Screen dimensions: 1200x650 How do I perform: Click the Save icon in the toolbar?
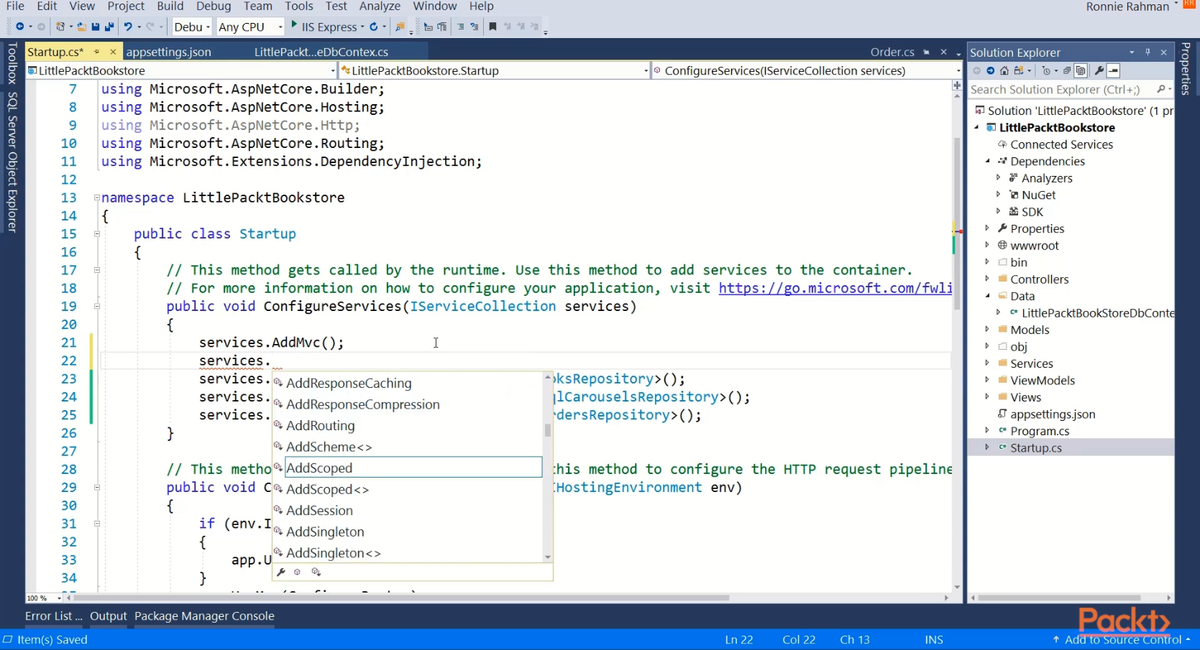(96, 26)
